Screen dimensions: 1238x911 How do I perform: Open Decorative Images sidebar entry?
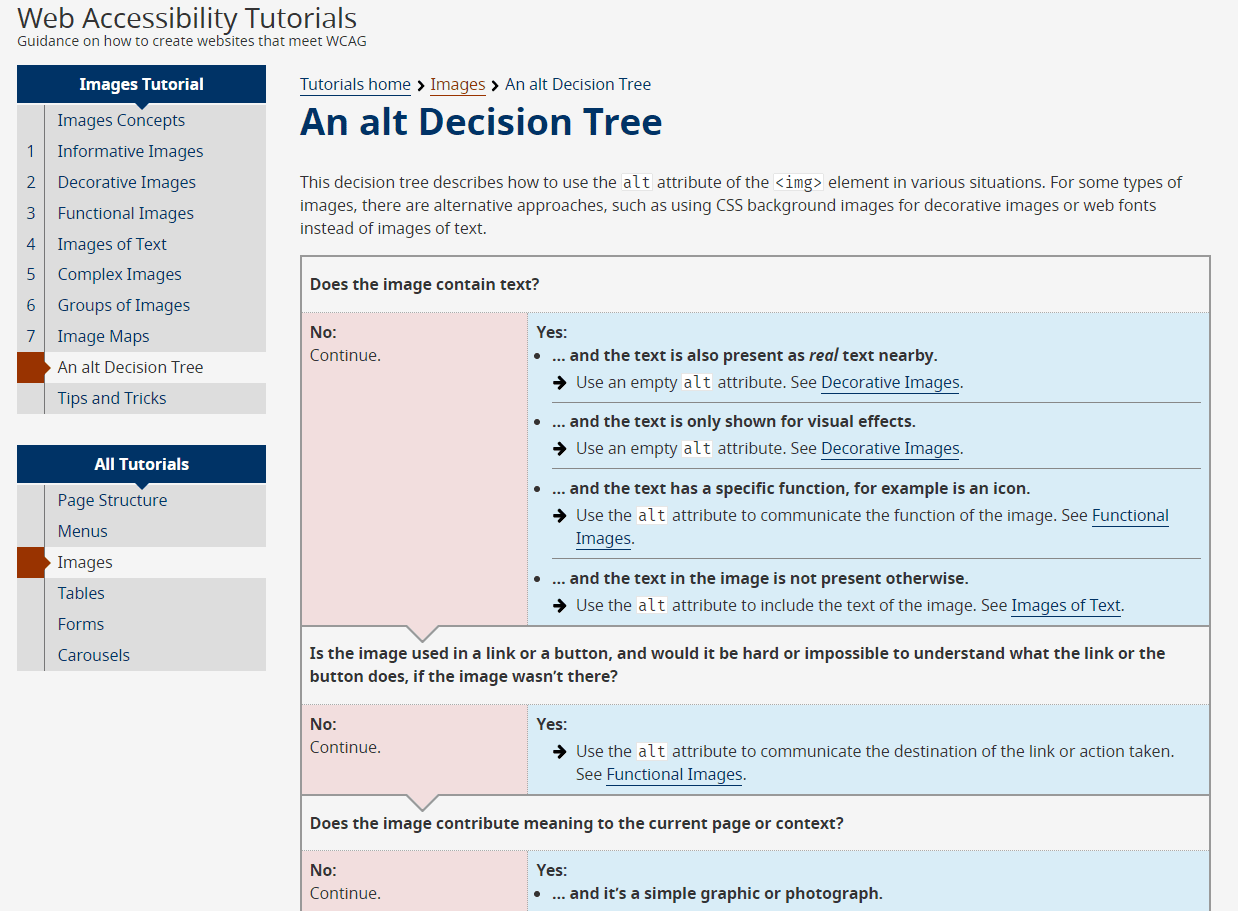tap(126, 182)
